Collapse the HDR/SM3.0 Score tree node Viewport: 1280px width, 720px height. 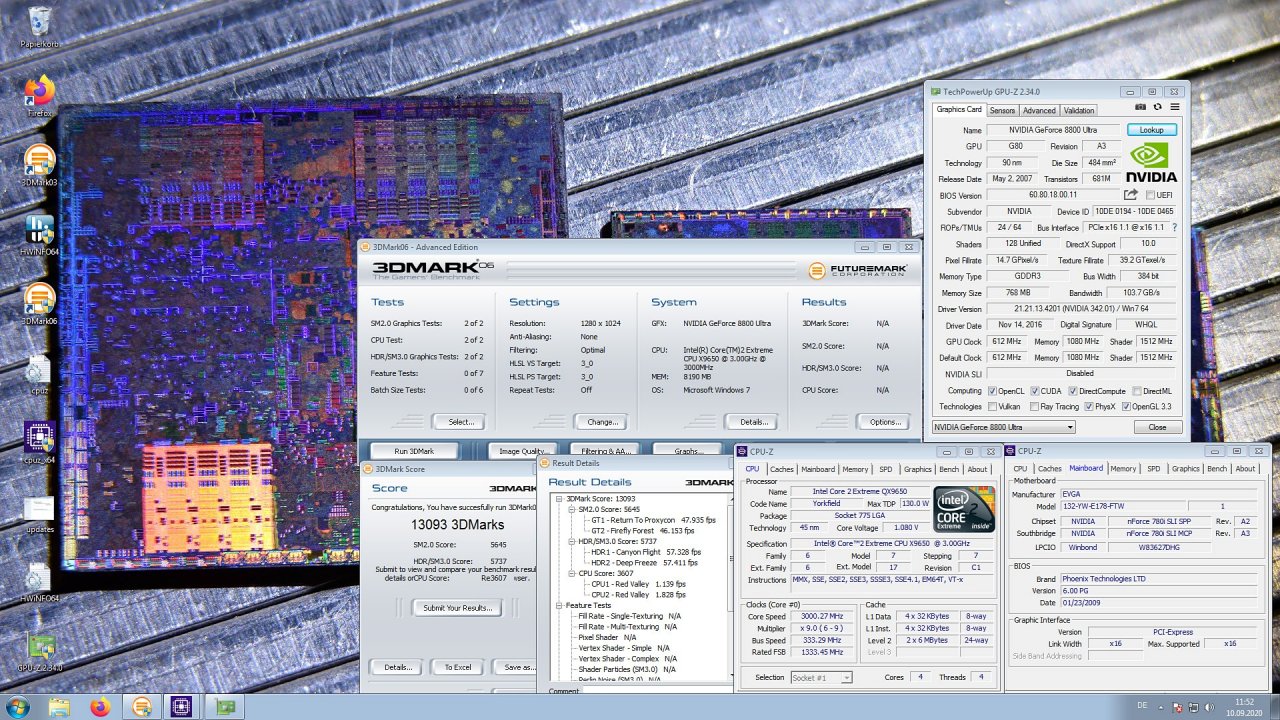573,541
